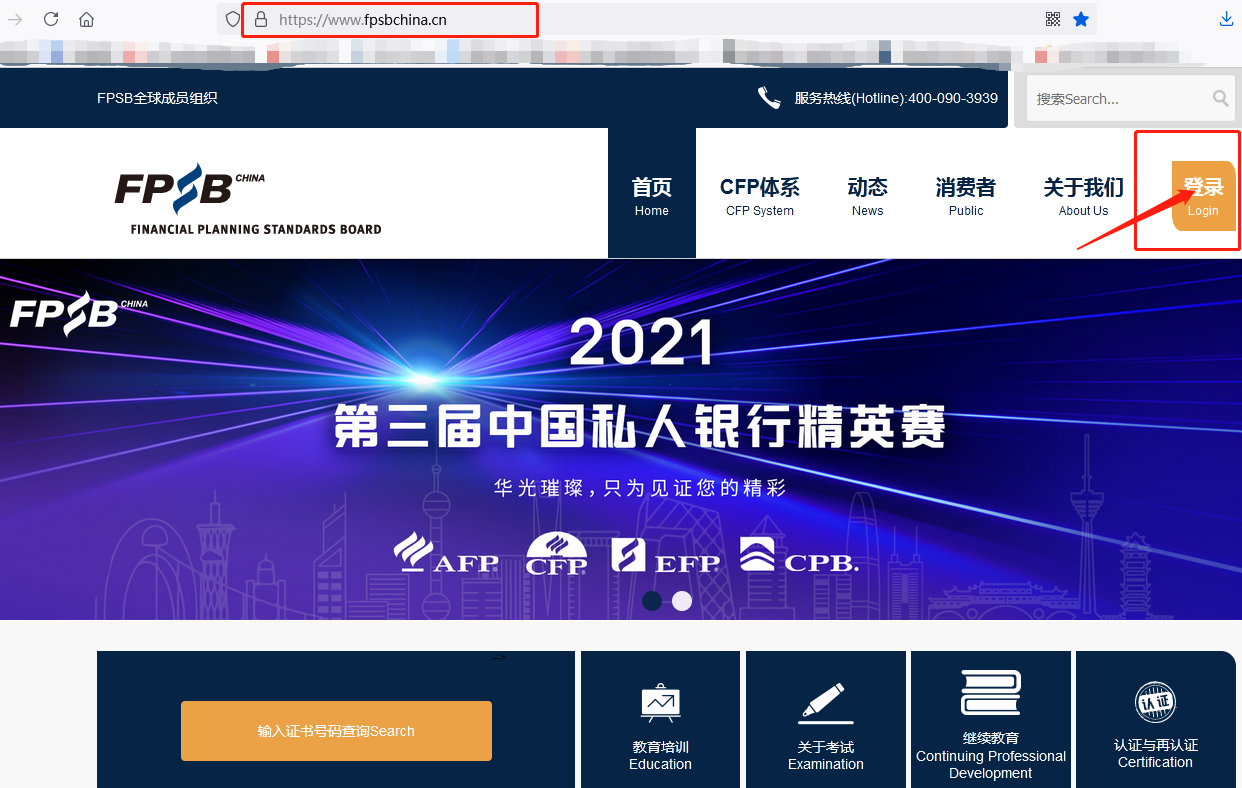This screenshot has width=1242, height=788.
Task: Select the first carousel slide dot
Action: [x=652, y=600]
